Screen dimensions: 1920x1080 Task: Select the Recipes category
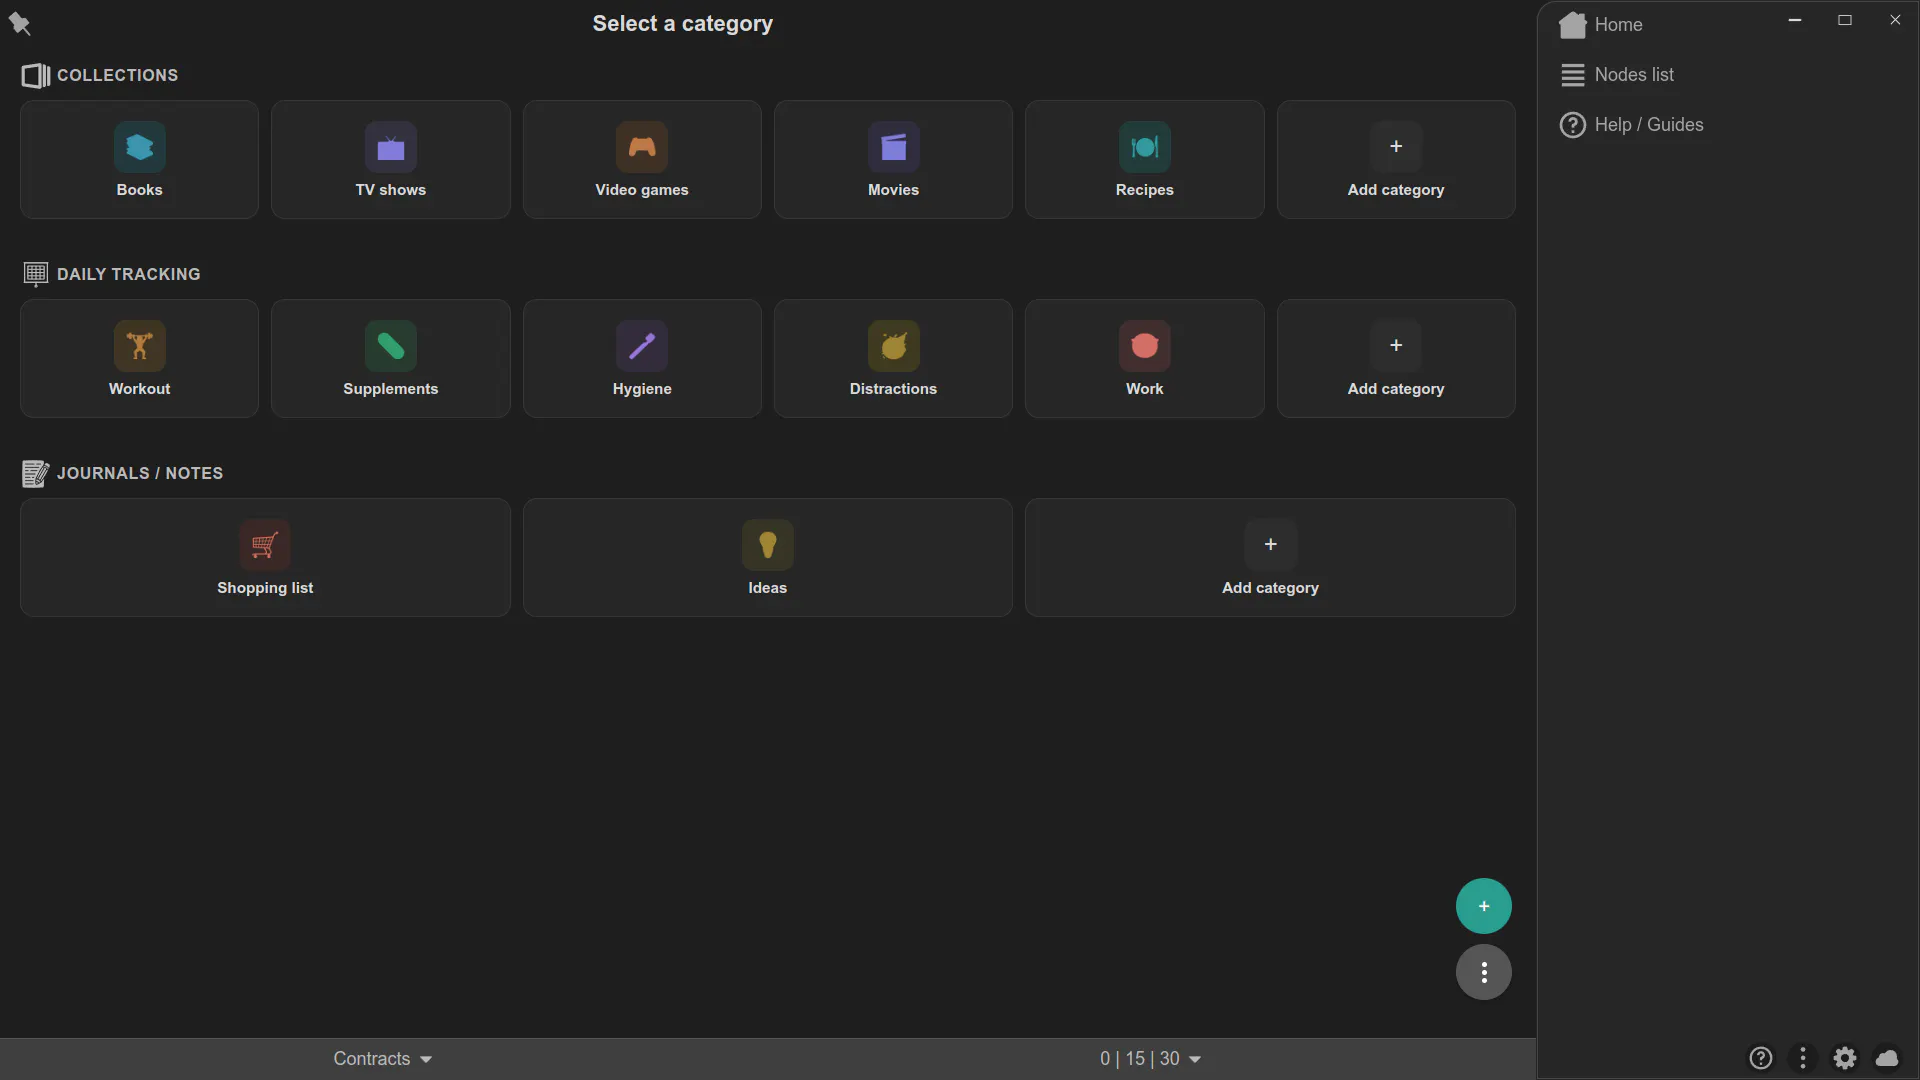tap(1144, 159)
